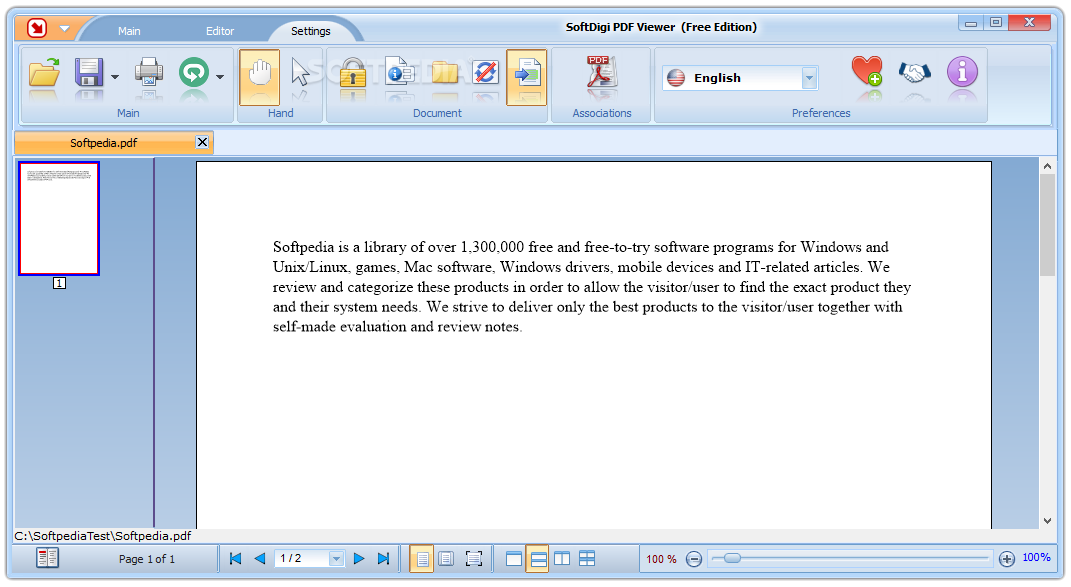Zoom in with the plus button
The height and width of the screenshot is (587, 1071).
point(1007,559)
